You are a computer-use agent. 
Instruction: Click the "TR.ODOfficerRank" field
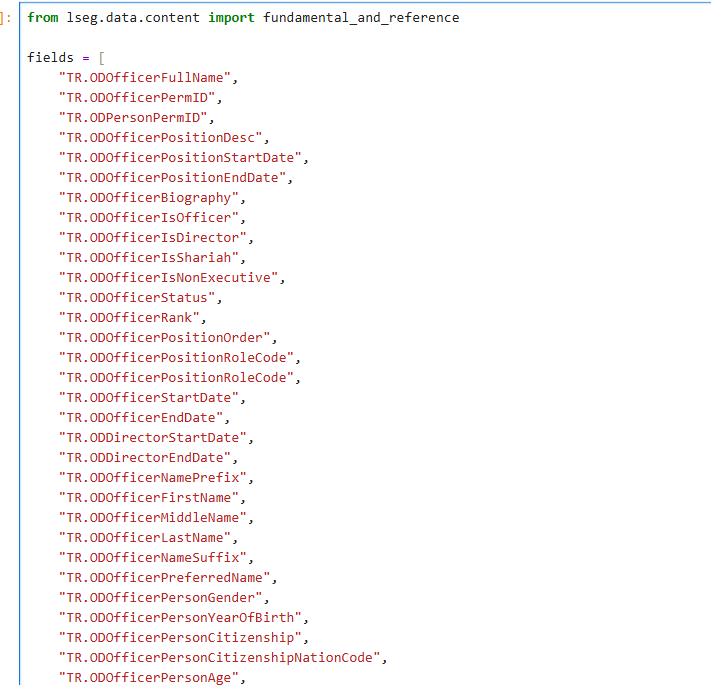click(x=129, y=317)
